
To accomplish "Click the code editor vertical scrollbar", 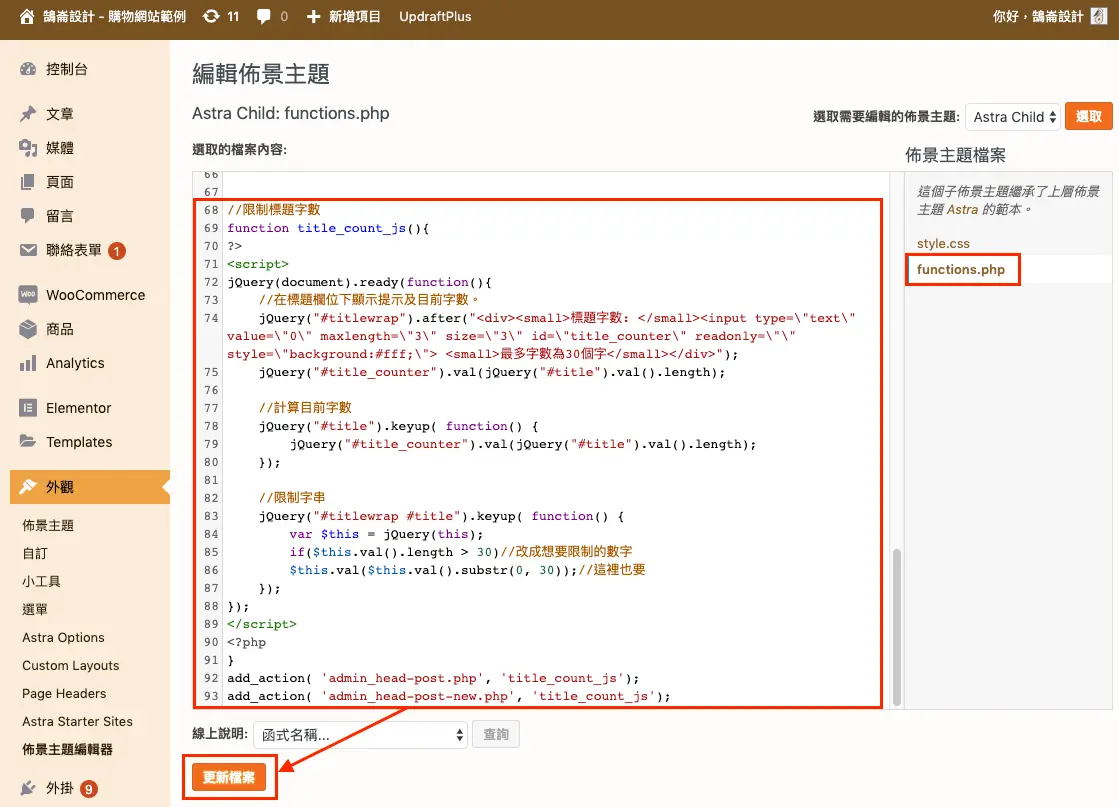I will (x=896, y=626).
